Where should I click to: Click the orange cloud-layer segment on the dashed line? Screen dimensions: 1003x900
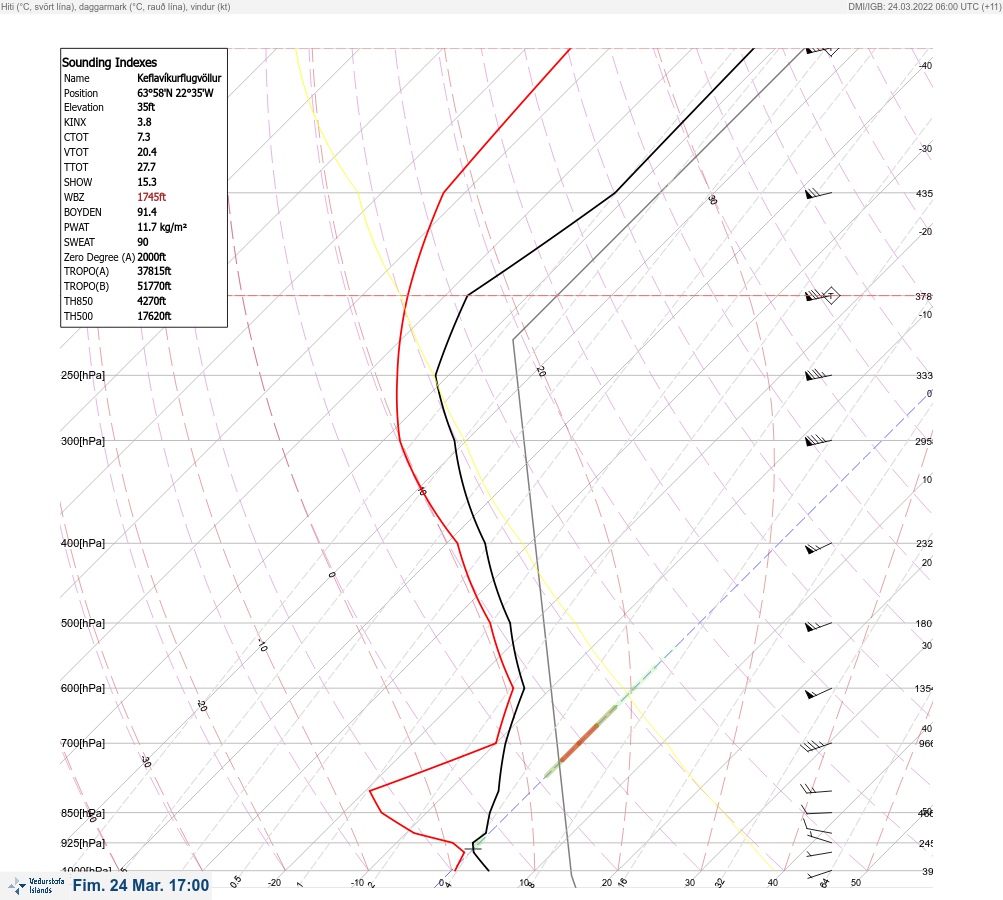click(x=579, y=743)
